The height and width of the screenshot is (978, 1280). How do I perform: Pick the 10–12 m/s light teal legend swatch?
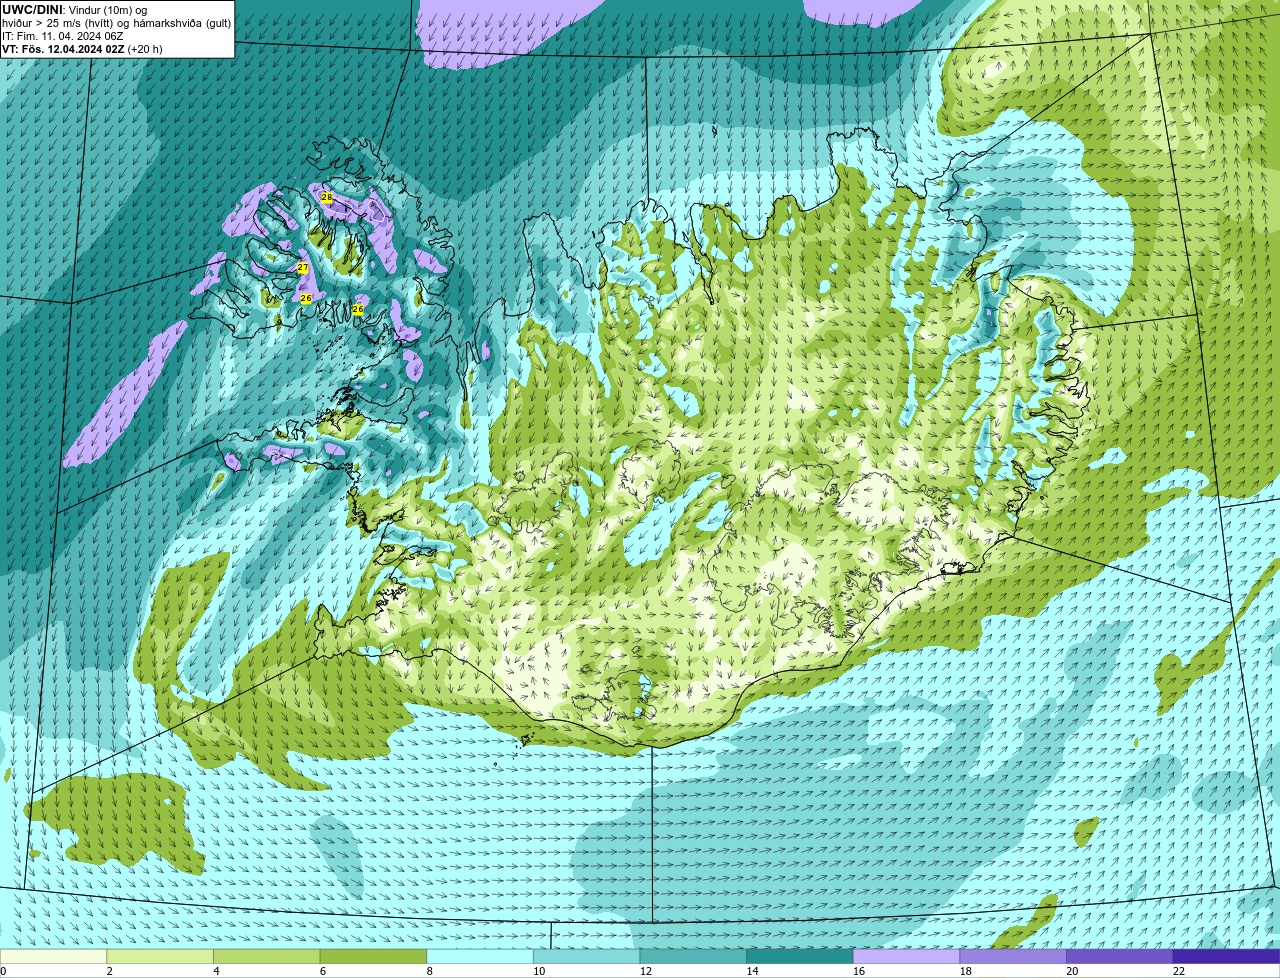click(587, 956)
